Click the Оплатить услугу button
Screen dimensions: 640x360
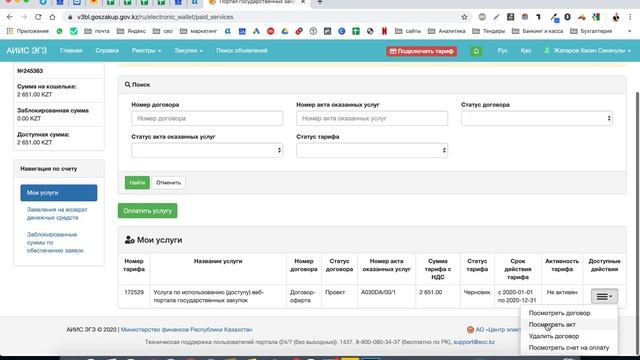pos(147,211)
